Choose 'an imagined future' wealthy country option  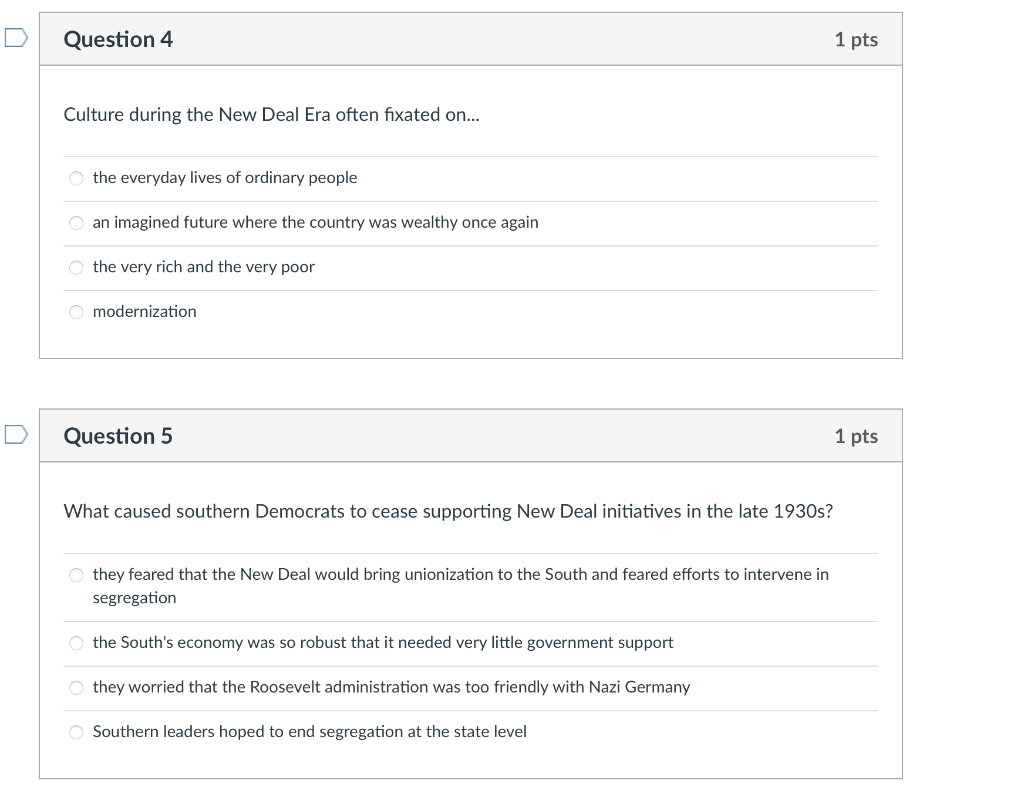[x=76, y=223]
